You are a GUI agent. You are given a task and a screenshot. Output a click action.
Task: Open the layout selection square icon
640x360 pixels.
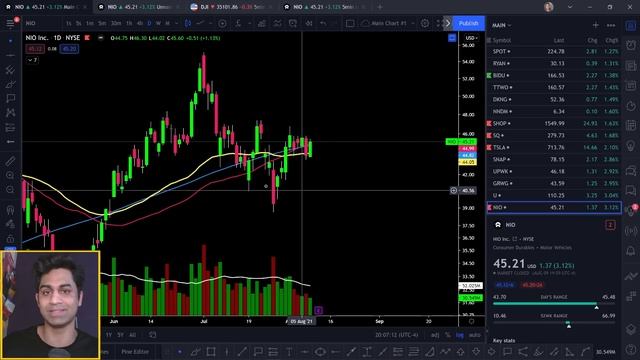click(x=350, y=23)
